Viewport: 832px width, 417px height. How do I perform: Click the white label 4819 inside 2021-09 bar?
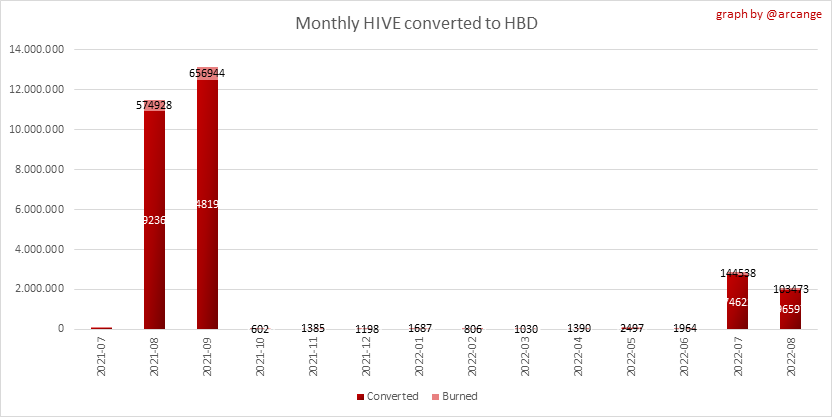point(207,204)
